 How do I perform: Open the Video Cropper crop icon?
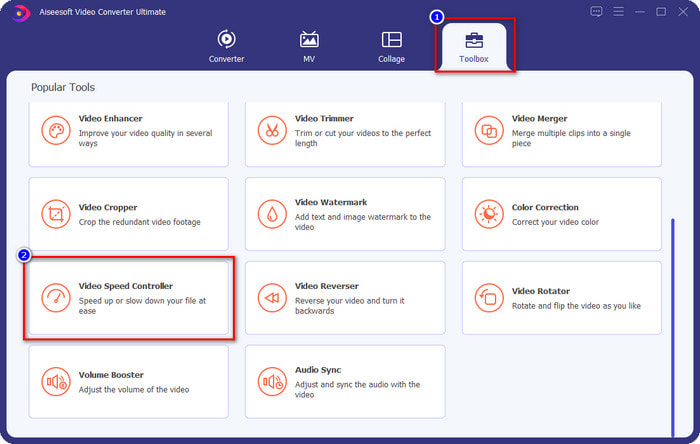point(55,214)
